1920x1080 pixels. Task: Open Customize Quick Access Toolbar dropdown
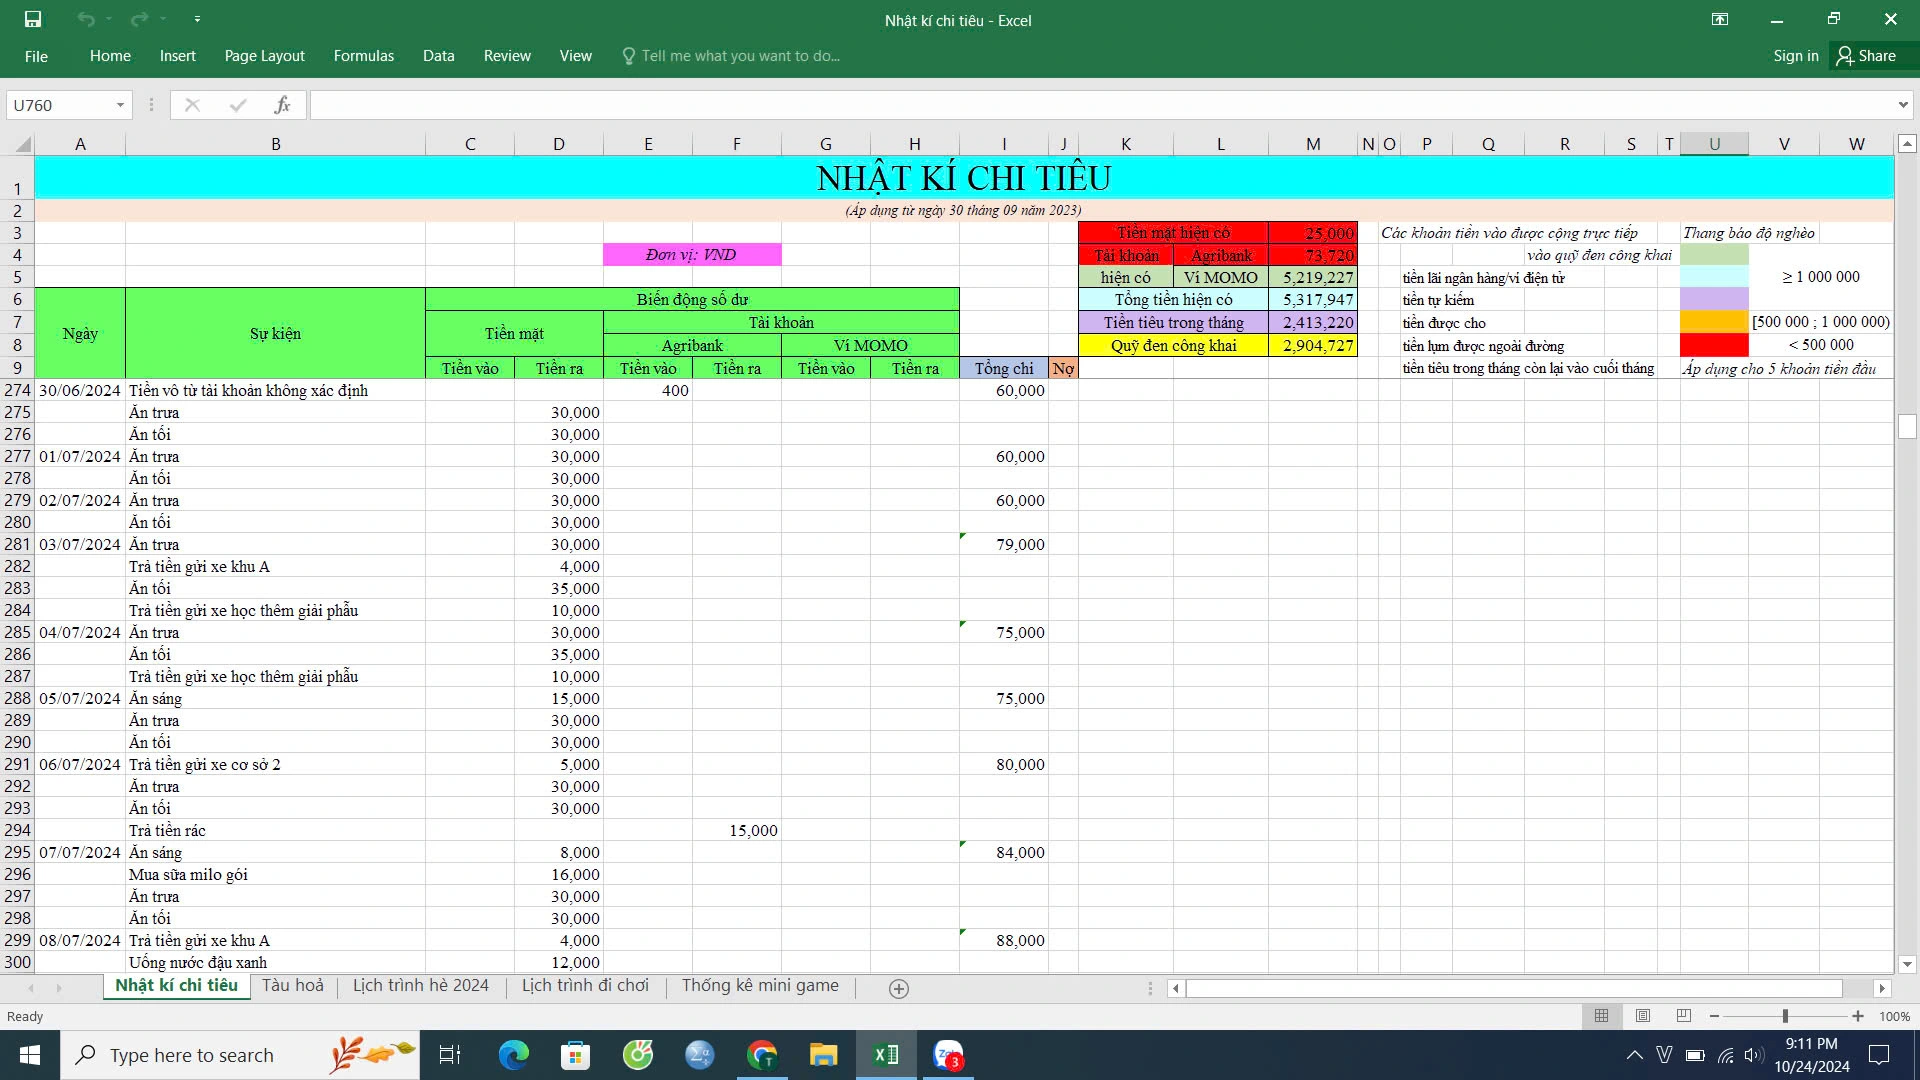197,19
